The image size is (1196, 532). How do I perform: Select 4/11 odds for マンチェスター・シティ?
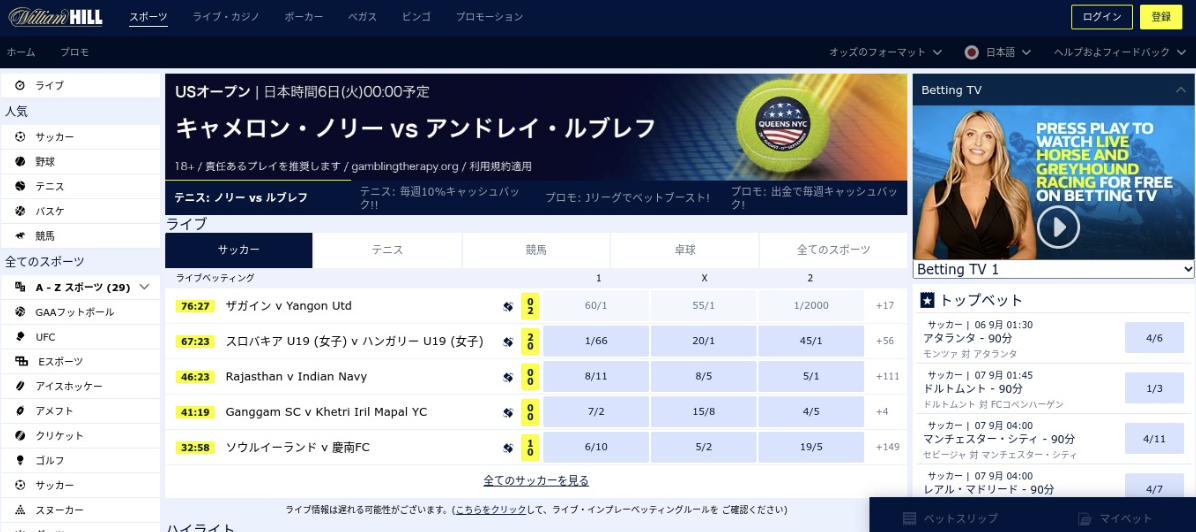(x=1154, y=439)
